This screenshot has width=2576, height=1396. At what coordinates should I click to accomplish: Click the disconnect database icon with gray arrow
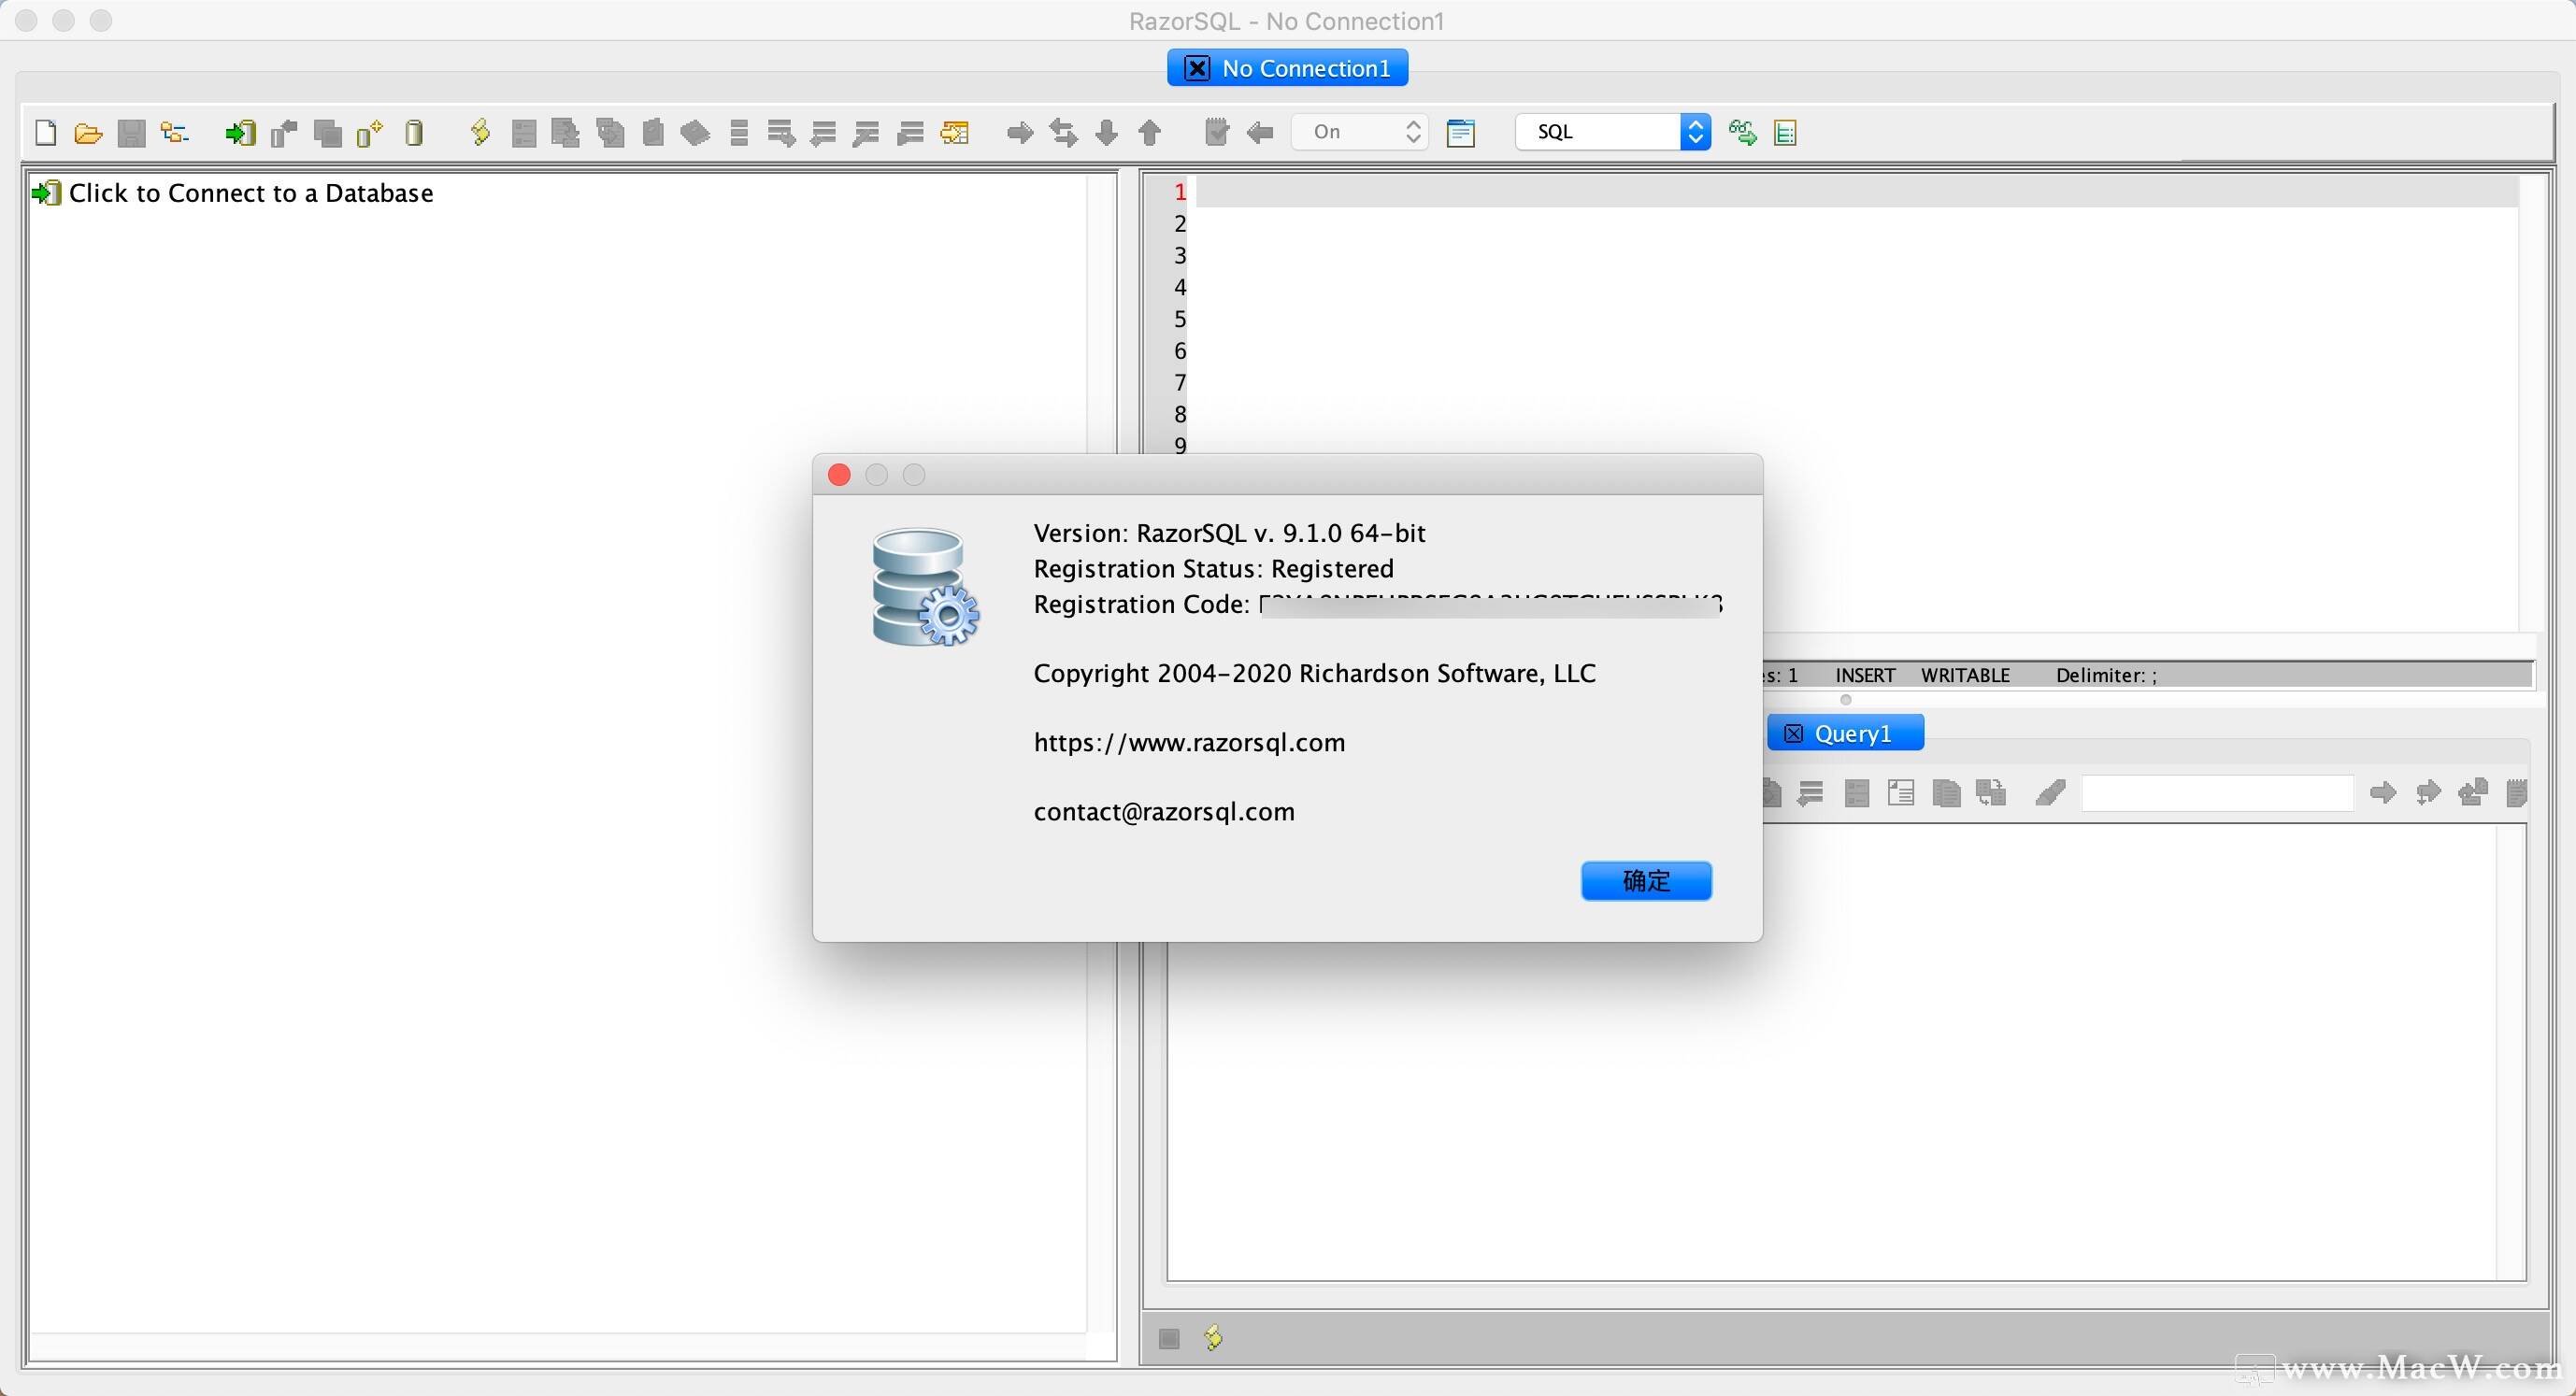(284, 132)
